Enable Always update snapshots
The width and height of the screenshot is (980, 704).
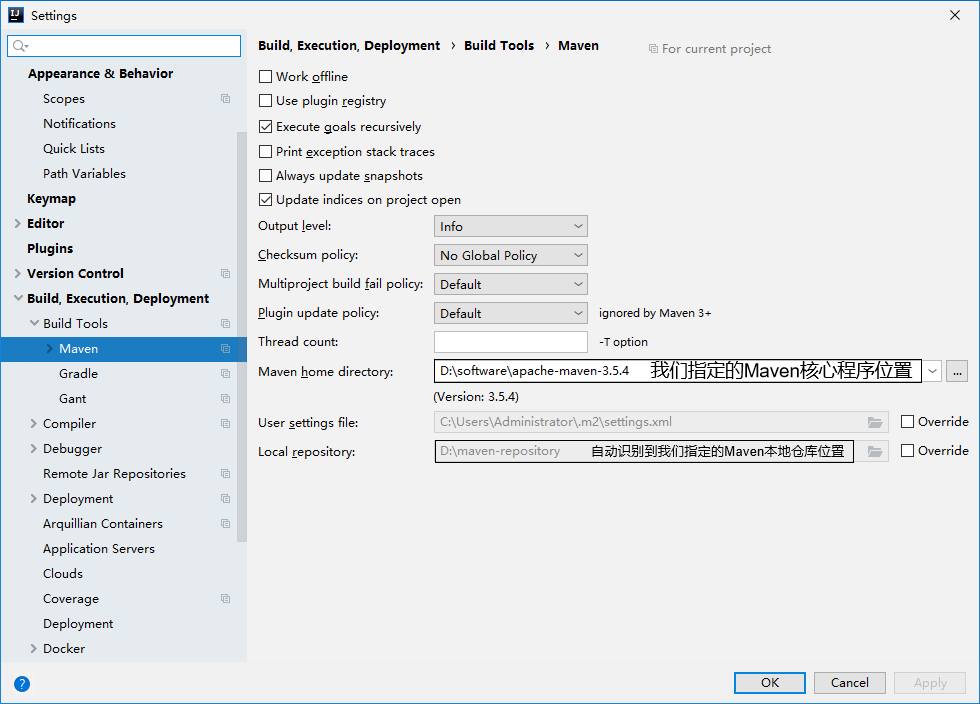(266, 176)
